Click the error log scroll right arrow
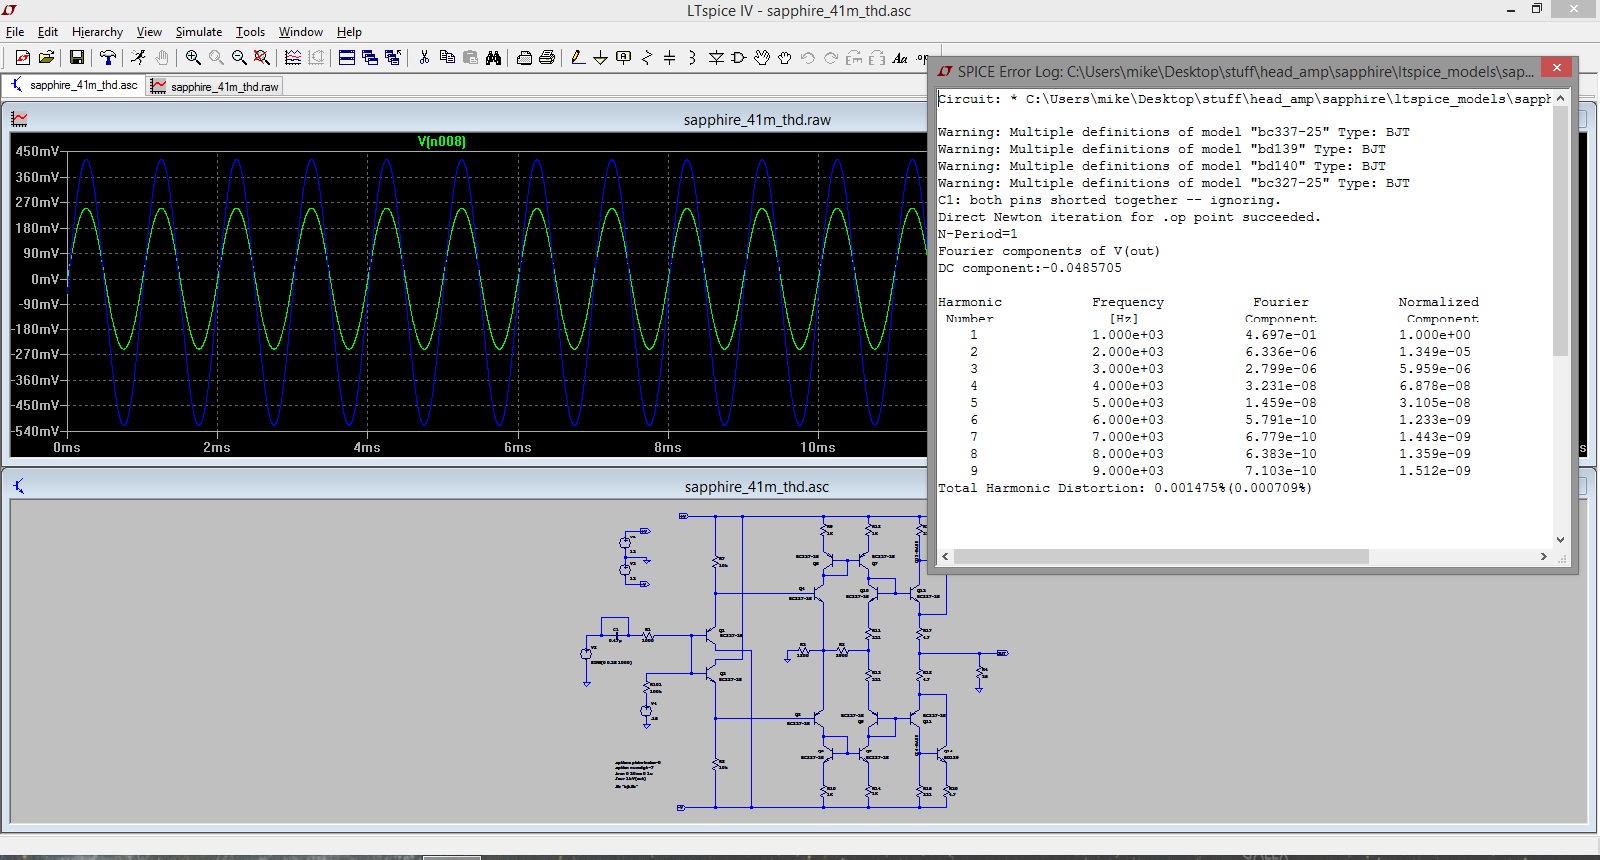The image size is (1600, 860). [x=1543, y=556]
